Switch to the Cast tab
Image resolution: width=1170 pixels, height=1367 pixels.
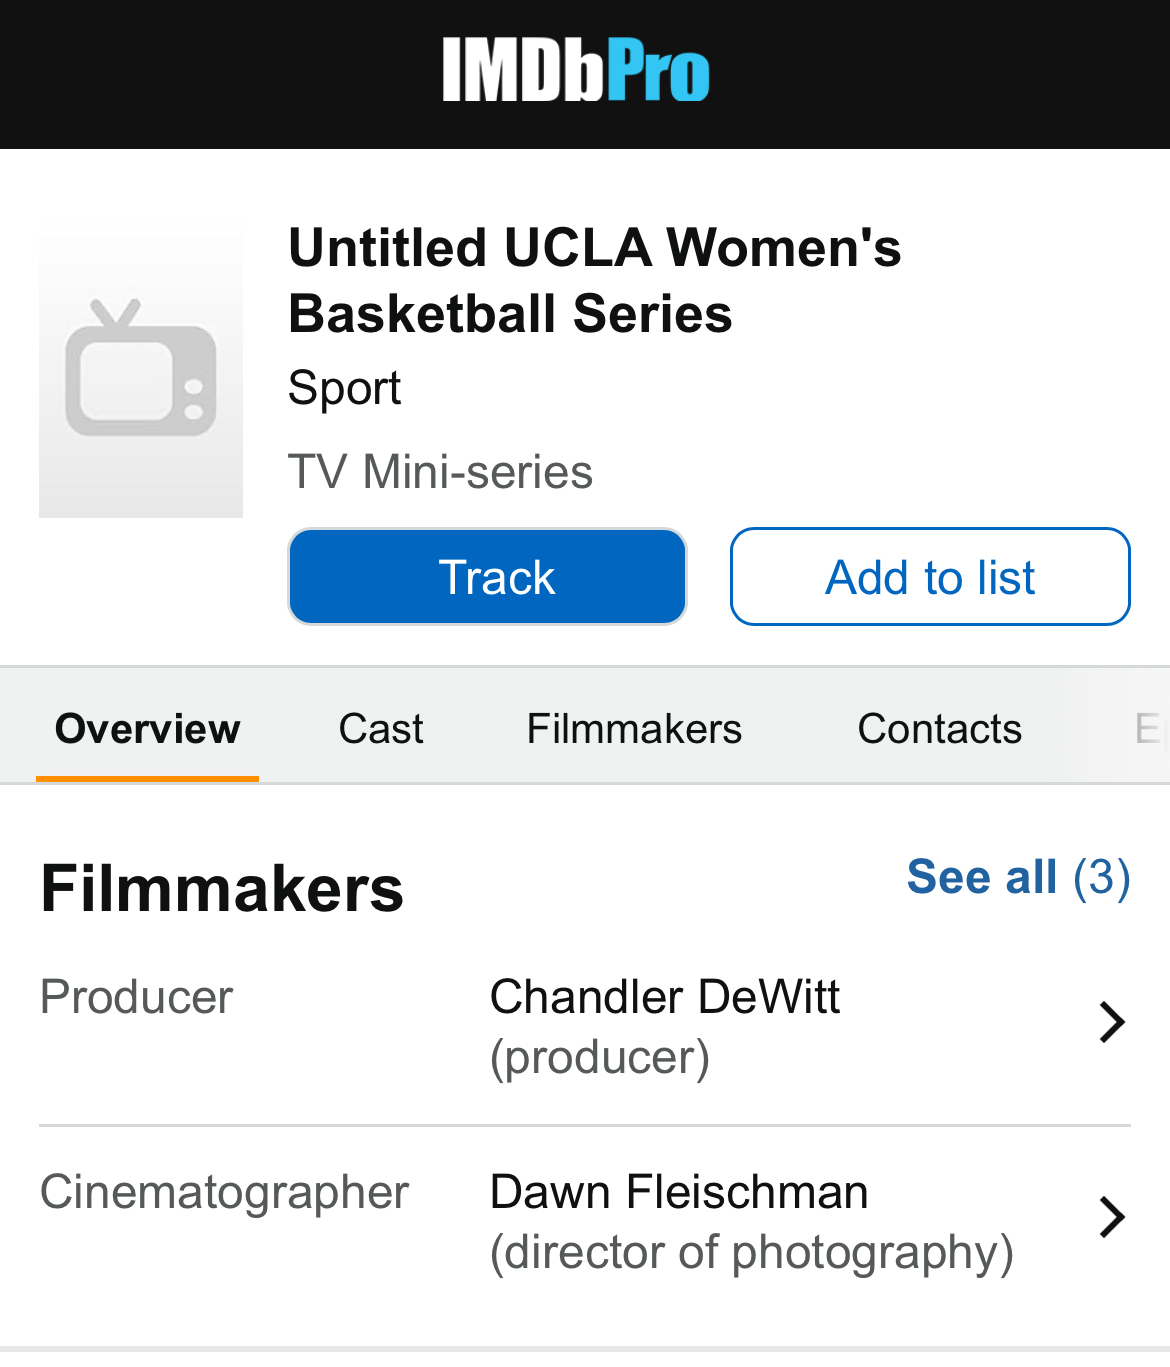381,728
